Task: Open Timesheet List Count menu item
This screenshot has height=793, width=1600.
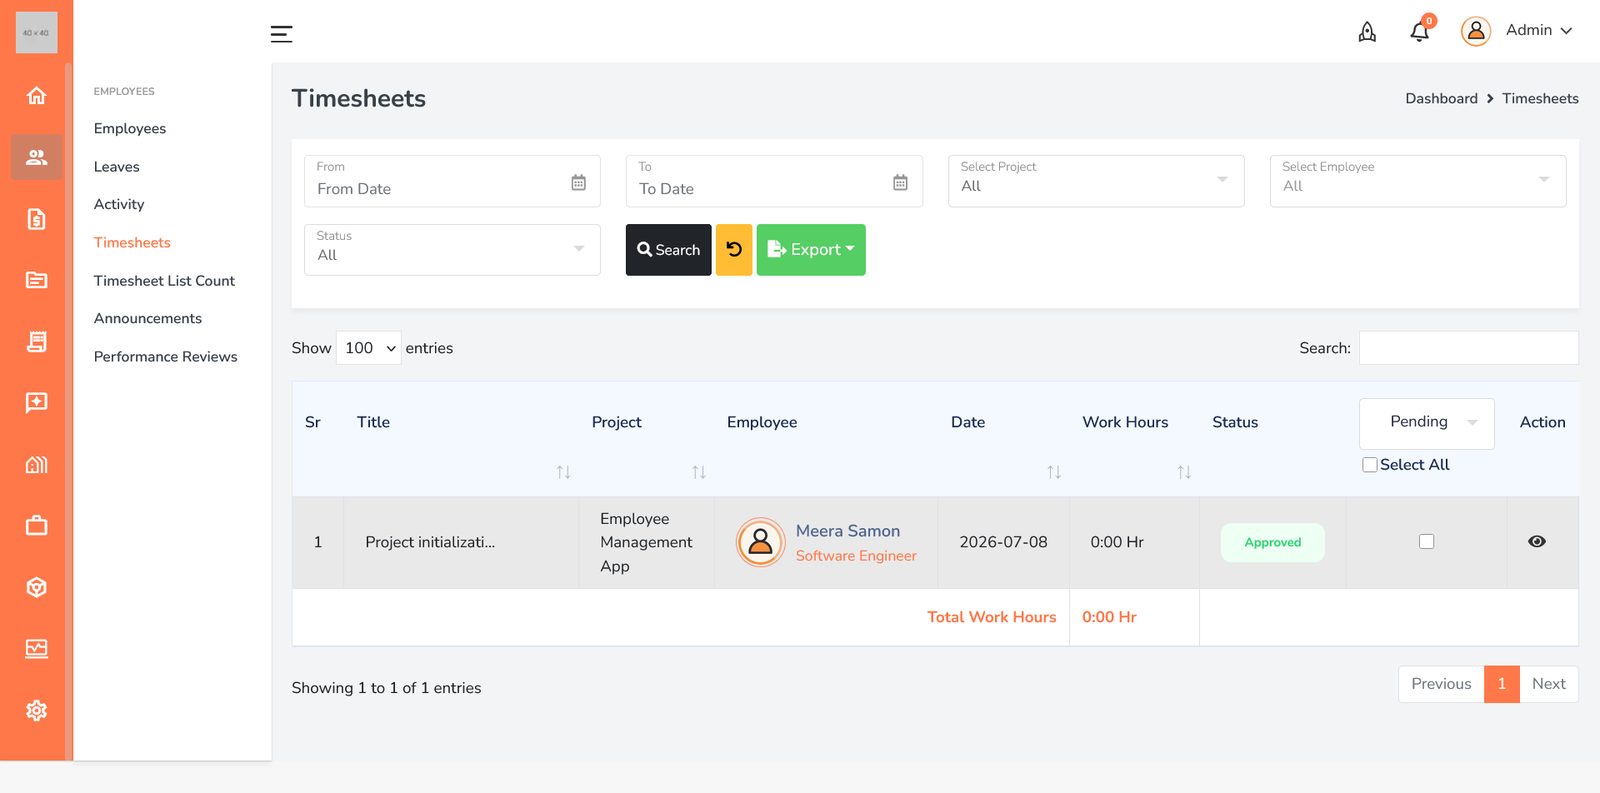Action: click(164, 281)
